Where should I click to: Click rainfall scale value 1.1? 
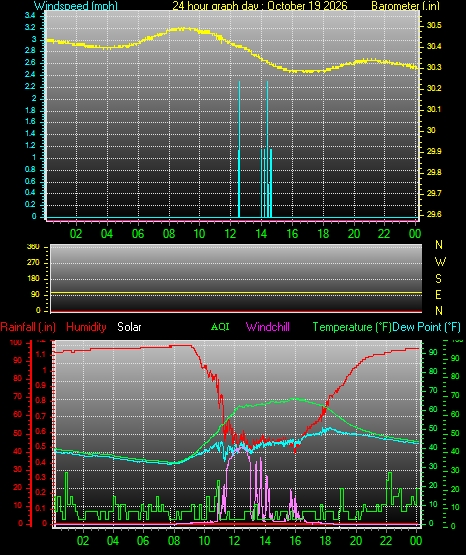click(x=41, y=354)
